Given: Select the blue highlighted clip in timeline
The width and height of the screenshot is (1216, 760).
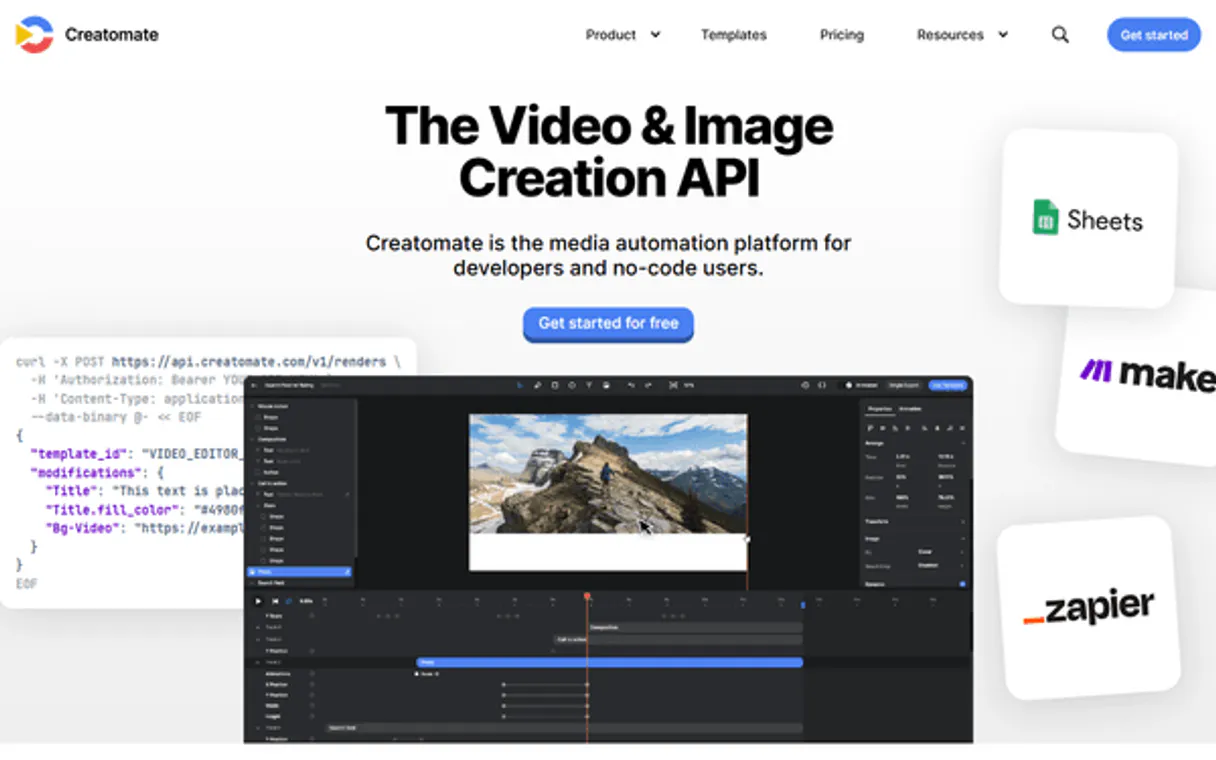Looking at the screenshot, I should (x=609, y=662).
